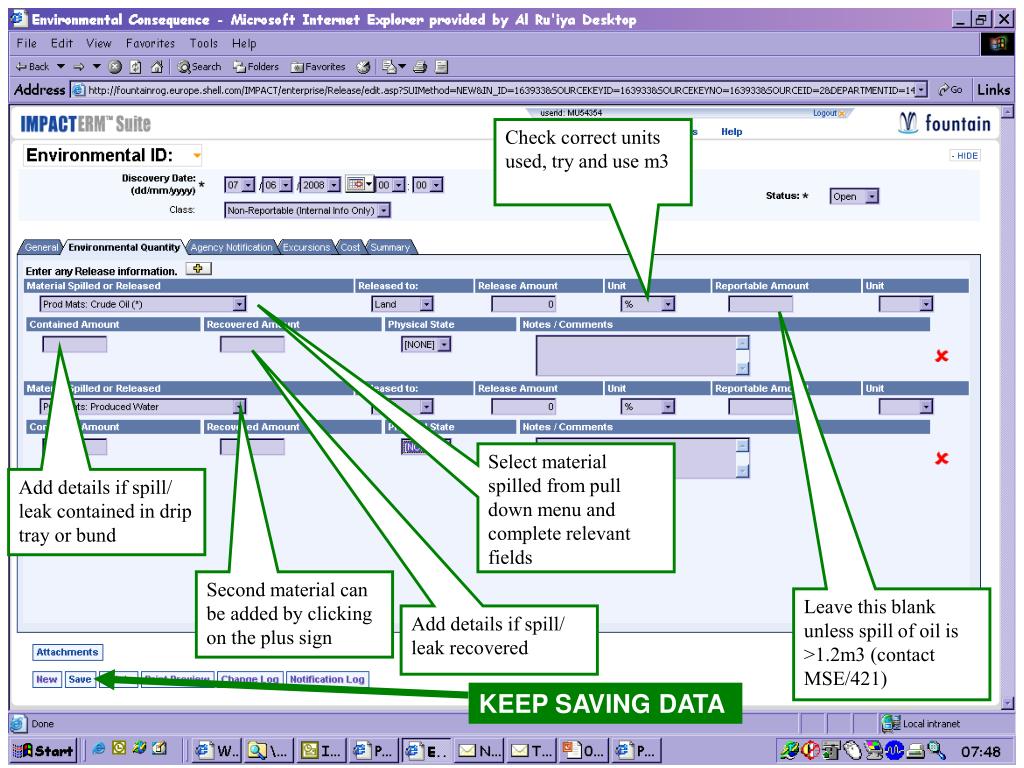
Task: Delete the Crude Oil release row
Action: click(x=941, y=356)
